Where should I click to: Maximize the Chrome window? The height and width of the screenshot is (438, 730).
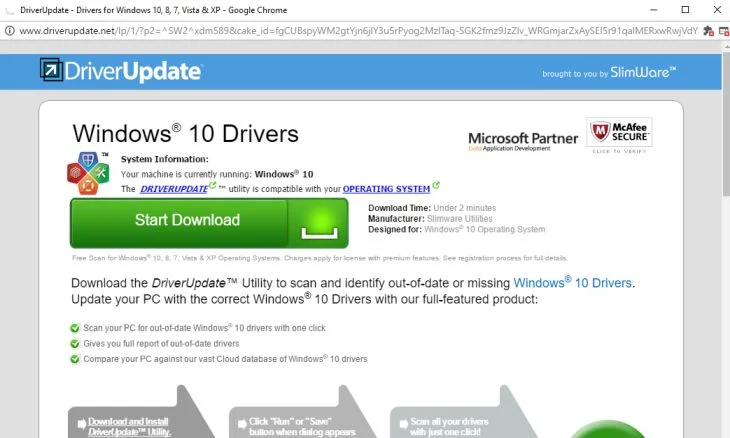685,10
